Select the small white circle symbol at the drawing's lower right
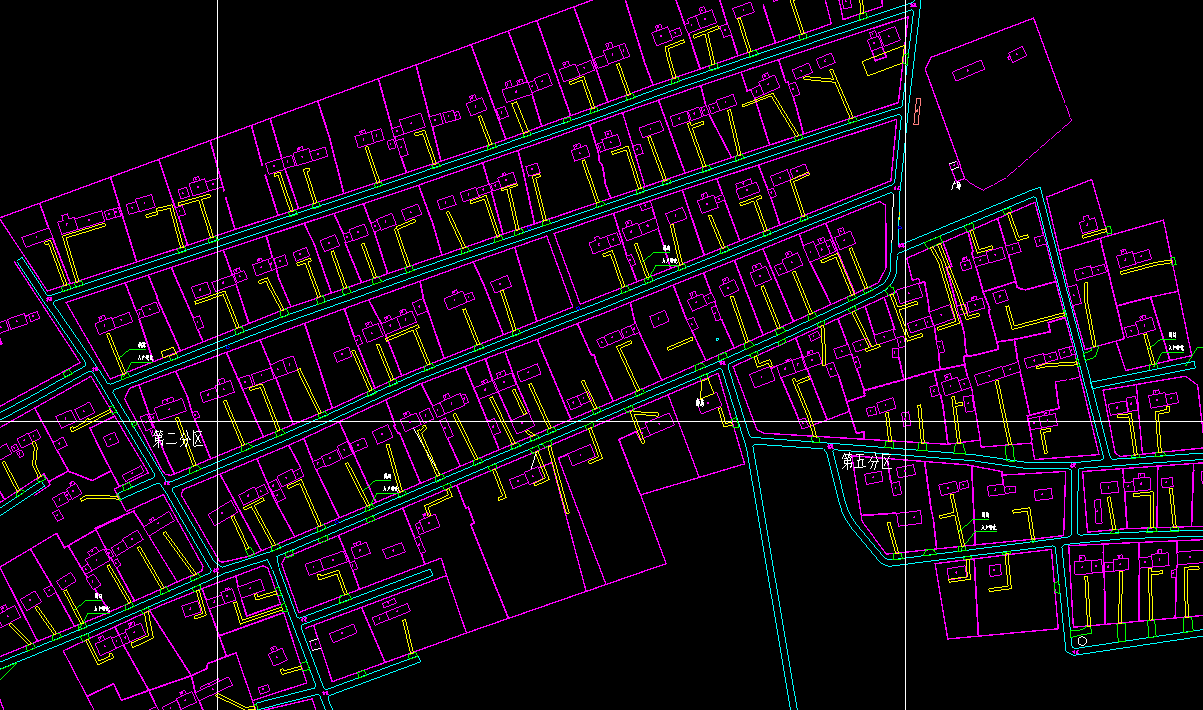Viewport: 1203px width, 710px height. (1081, 640)
